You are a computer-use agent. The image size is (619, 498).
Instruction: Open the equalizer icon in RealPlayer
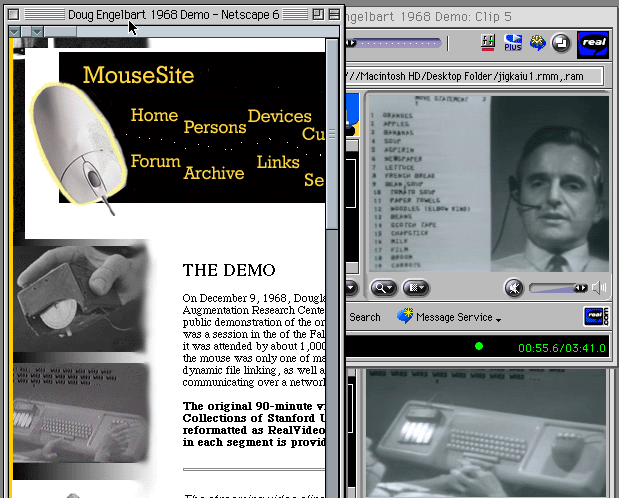click(488, 42)
